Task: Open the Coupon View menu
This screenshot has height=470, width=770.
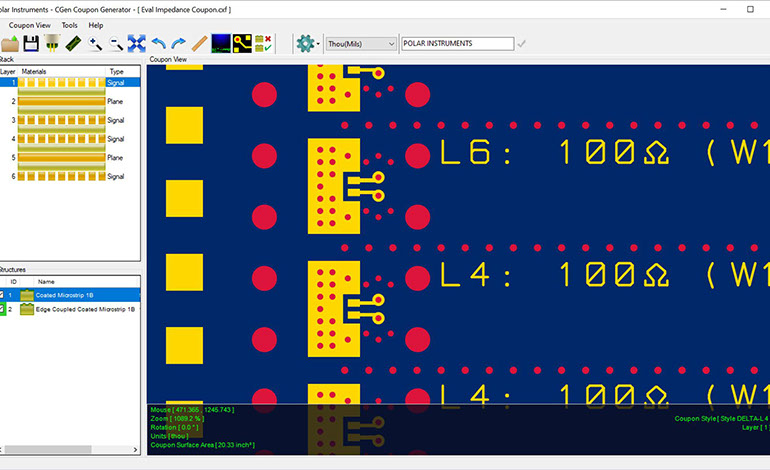Action: [x=29, y=25]
